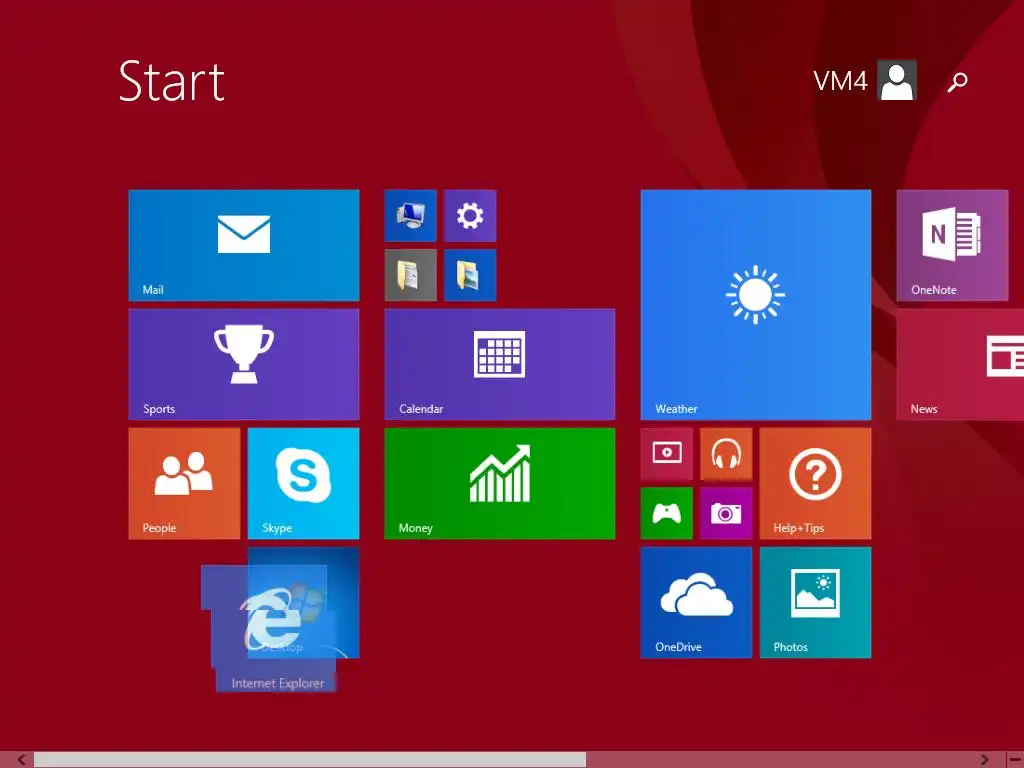This screenshot has height=768, width=1024.
Task: Open the PC settings gear tile
Action: pyautogui.click(x=470, y=216)
